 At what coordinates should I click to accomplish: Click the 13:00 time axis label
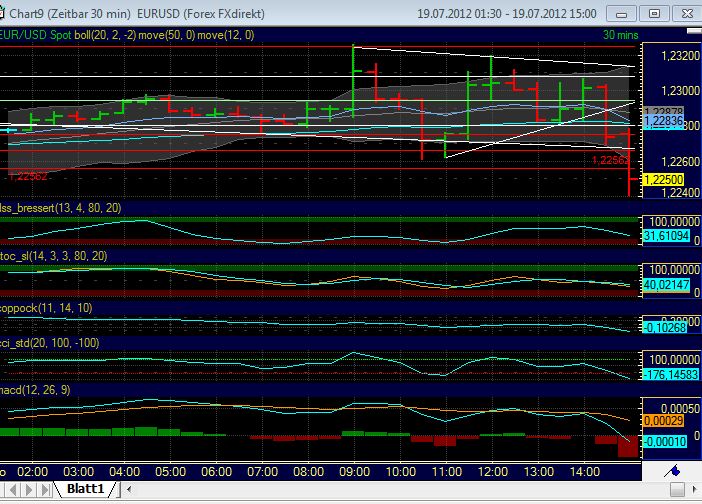point(539,472)
